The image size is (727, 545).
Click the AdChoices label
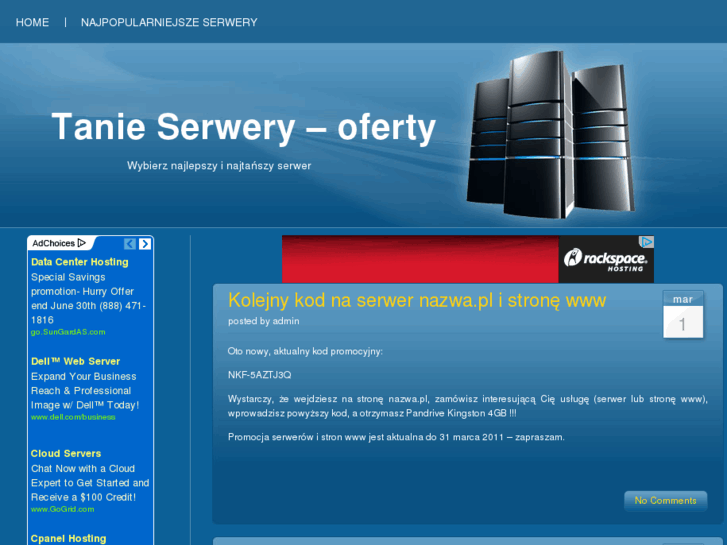[x=53, y=243]
